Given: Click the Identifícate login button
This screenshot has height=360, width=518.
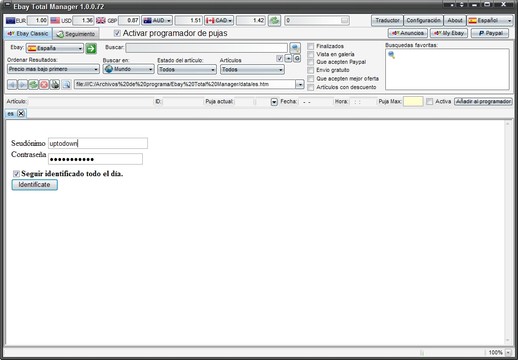Looking at the screenshot, I should point(35,185).
